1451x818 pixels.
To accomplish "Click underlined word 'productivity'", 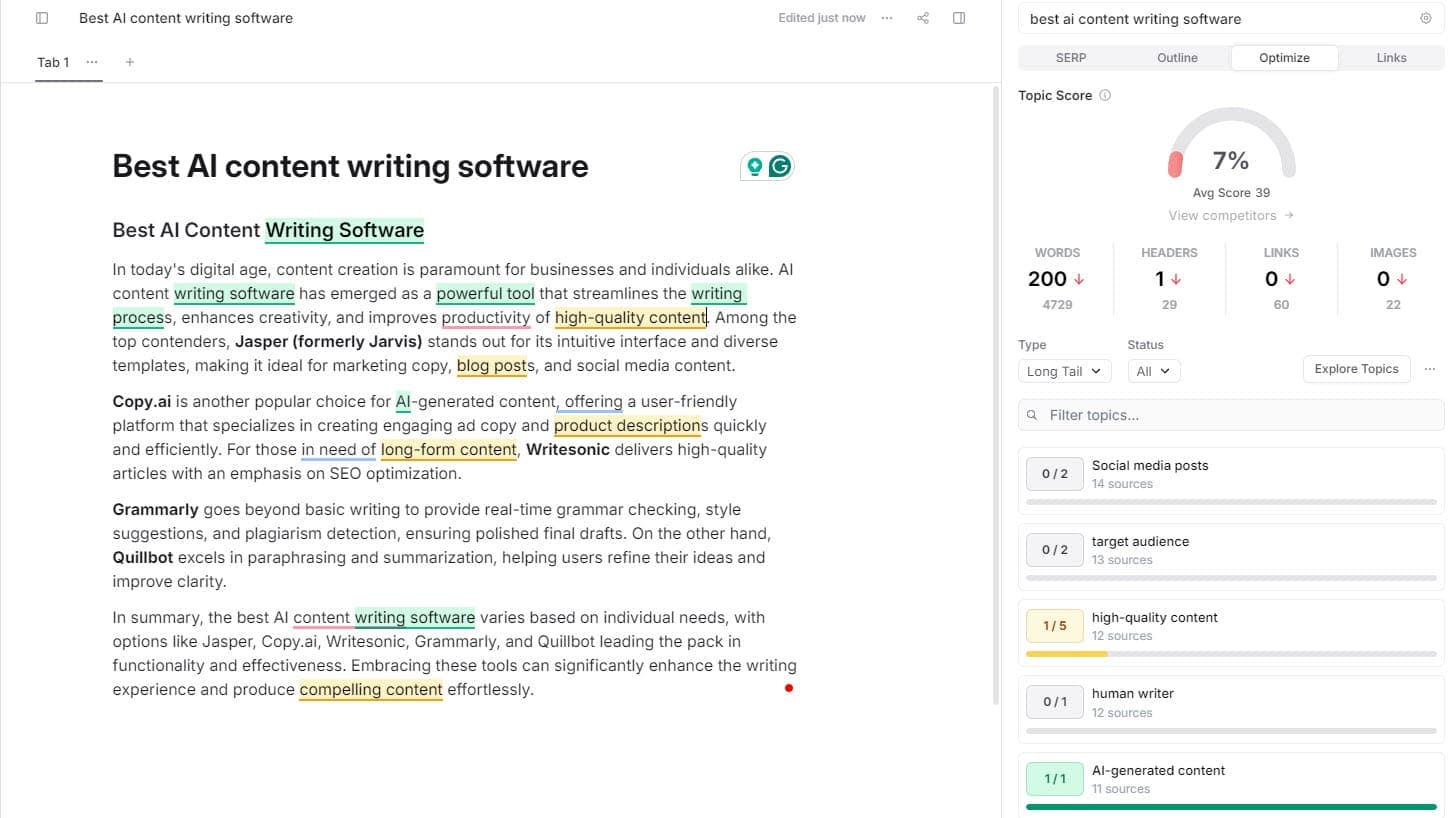I will [486, 317].
